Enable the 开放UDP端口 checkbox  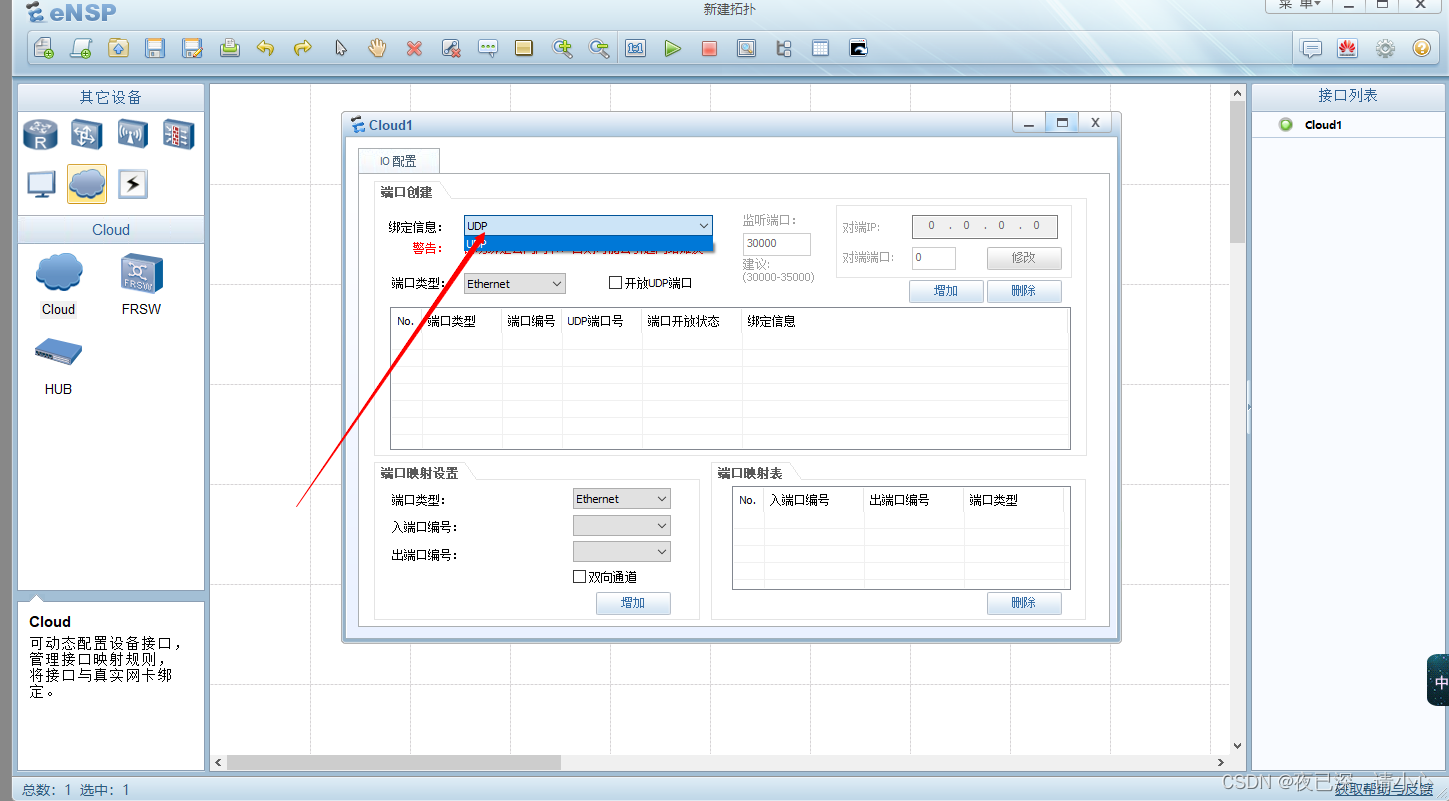616,283
